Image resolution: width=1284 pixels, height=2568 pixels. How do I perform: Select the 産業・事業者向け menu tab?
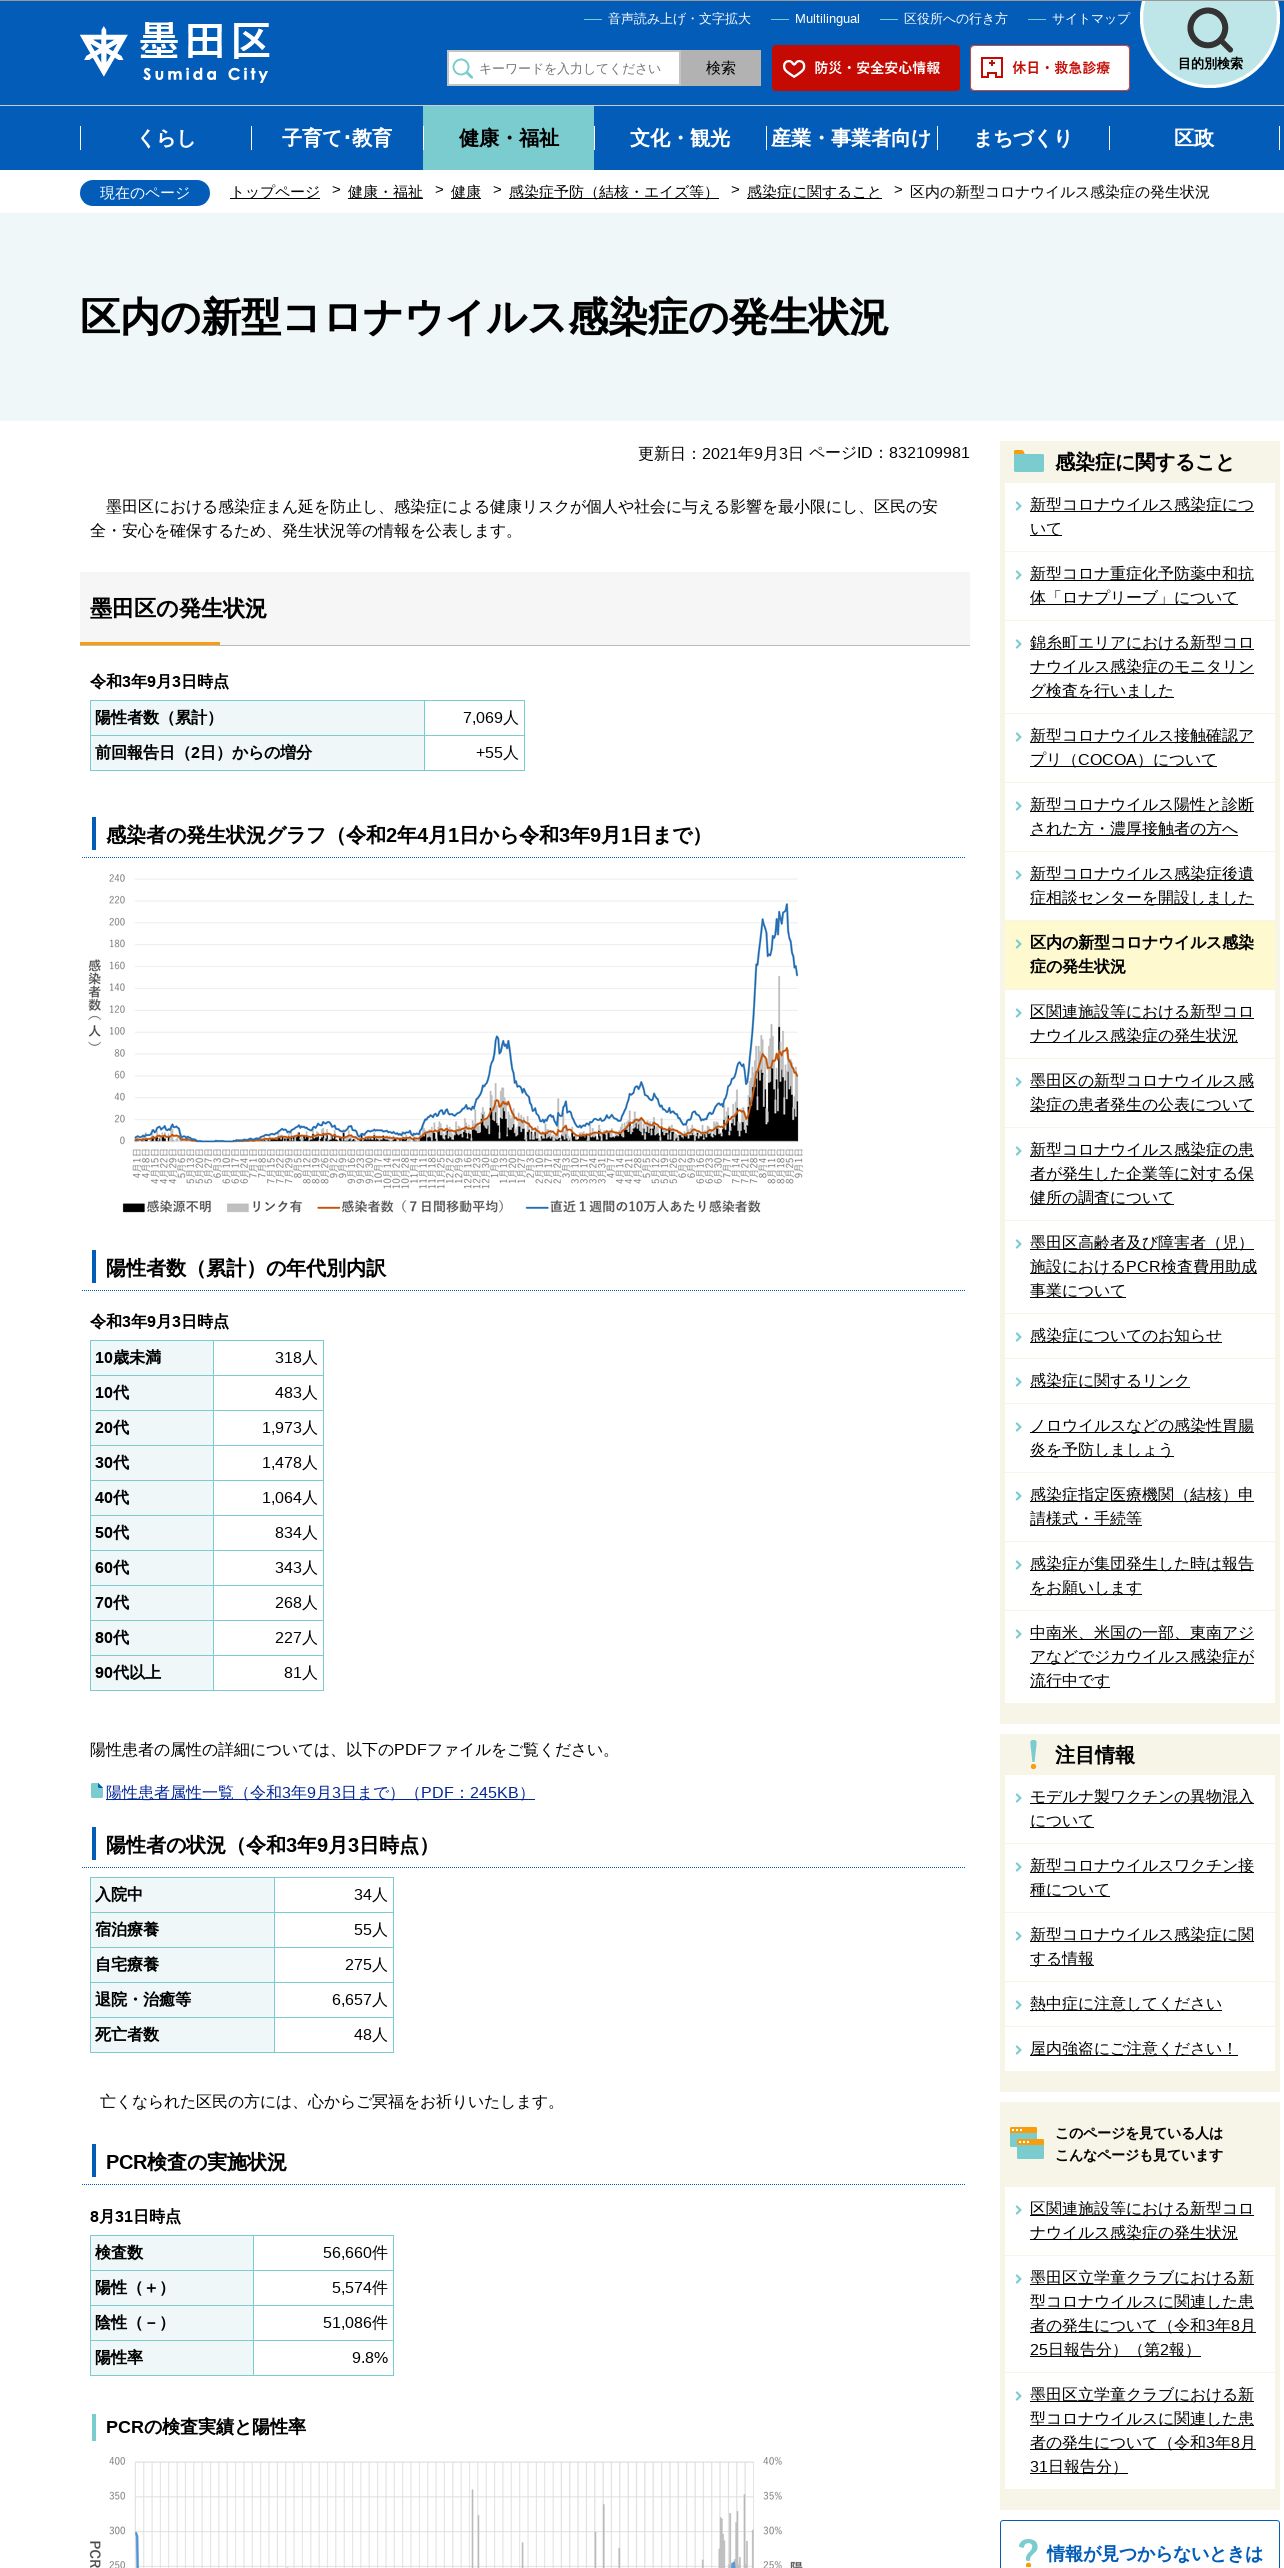point(851,138)
